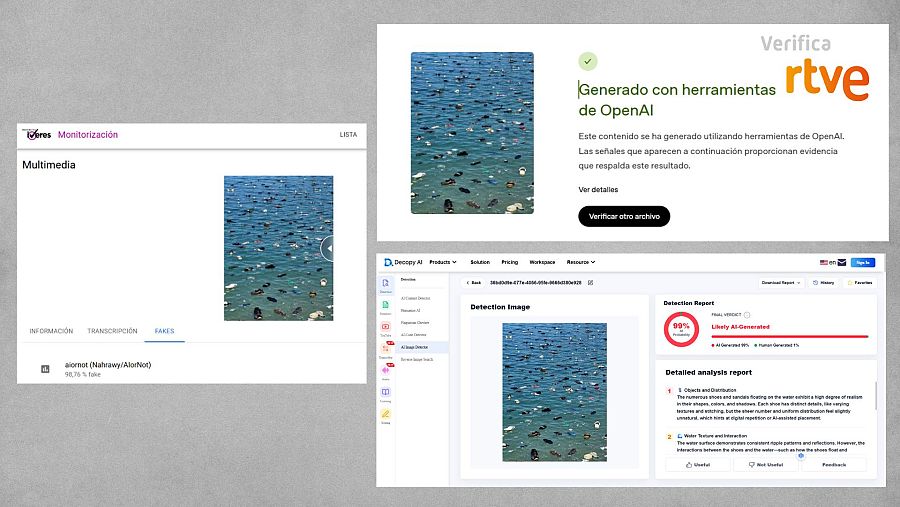
Task: Click the Not Useful thumbs-down button
Action: [766, 465]
